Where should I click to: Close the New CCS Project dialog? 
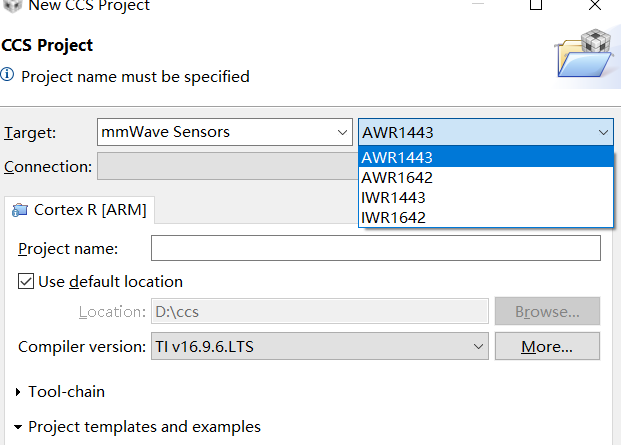(x=597, y=5)
